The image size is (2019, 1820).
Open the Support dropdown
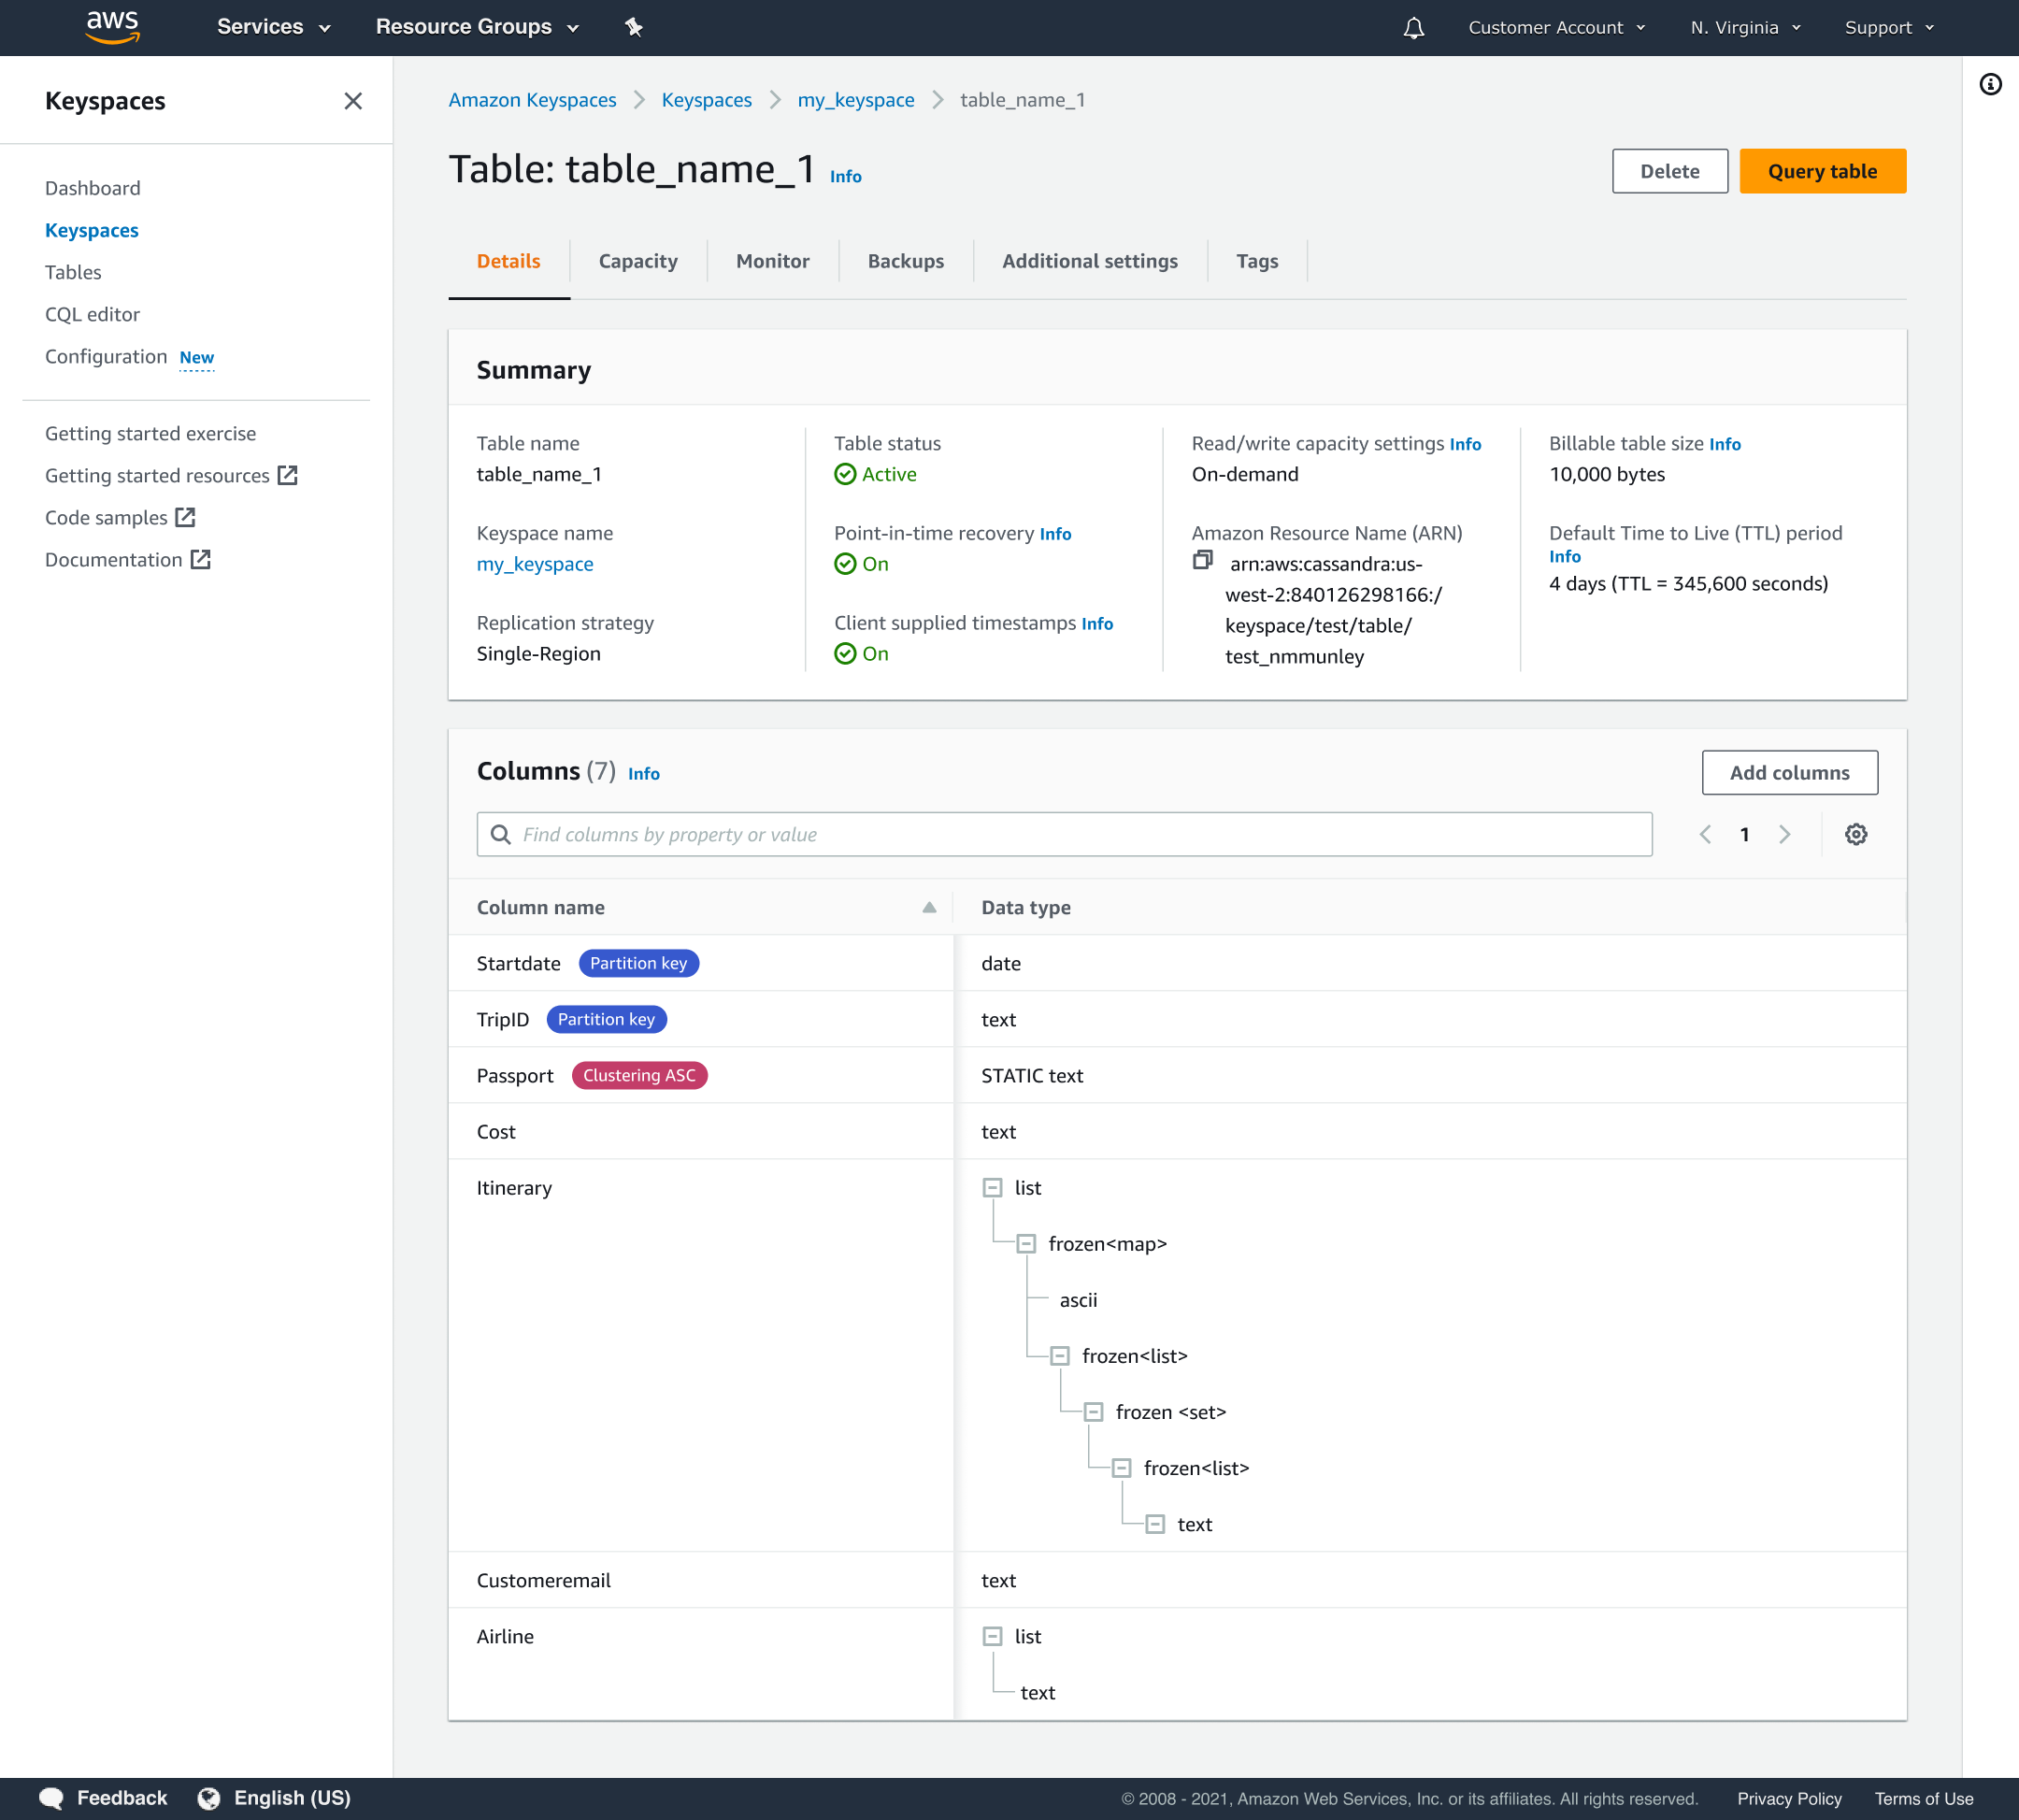(x=1889, y=28)
